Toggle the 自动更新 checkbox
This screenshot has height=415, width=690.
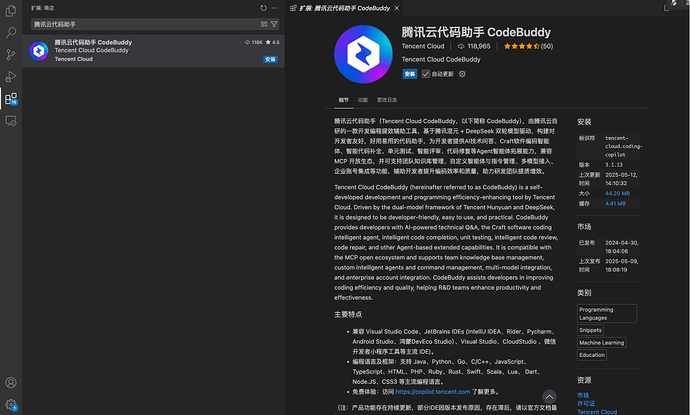point(426,74)
